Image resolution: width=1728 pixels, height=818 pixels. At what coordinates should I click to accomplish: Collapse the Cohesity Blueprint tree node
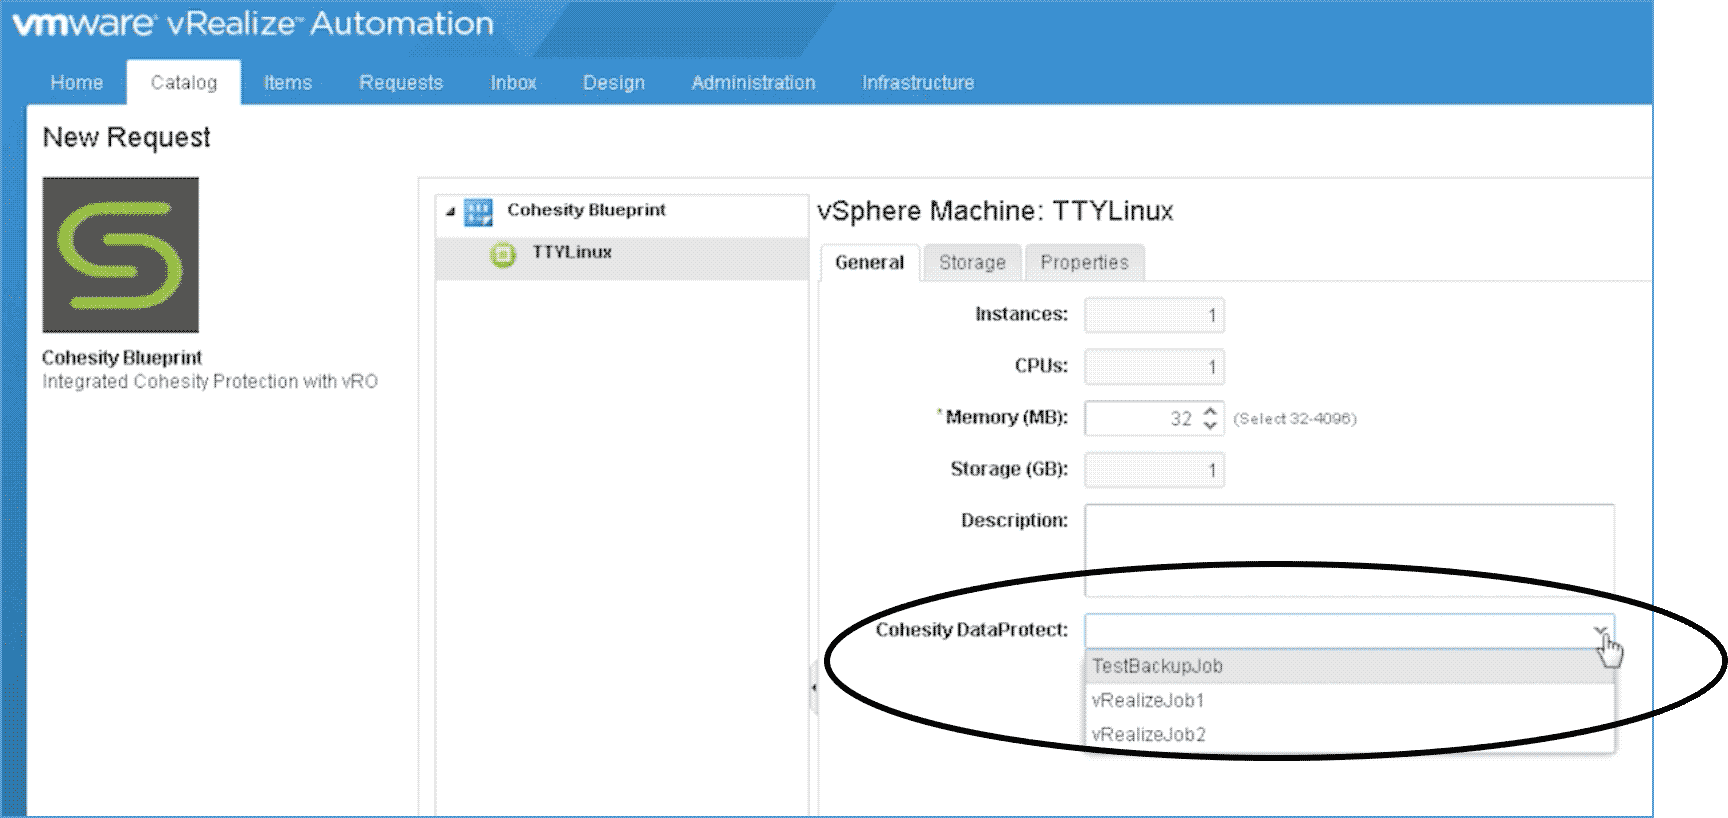tap(450, 212)
